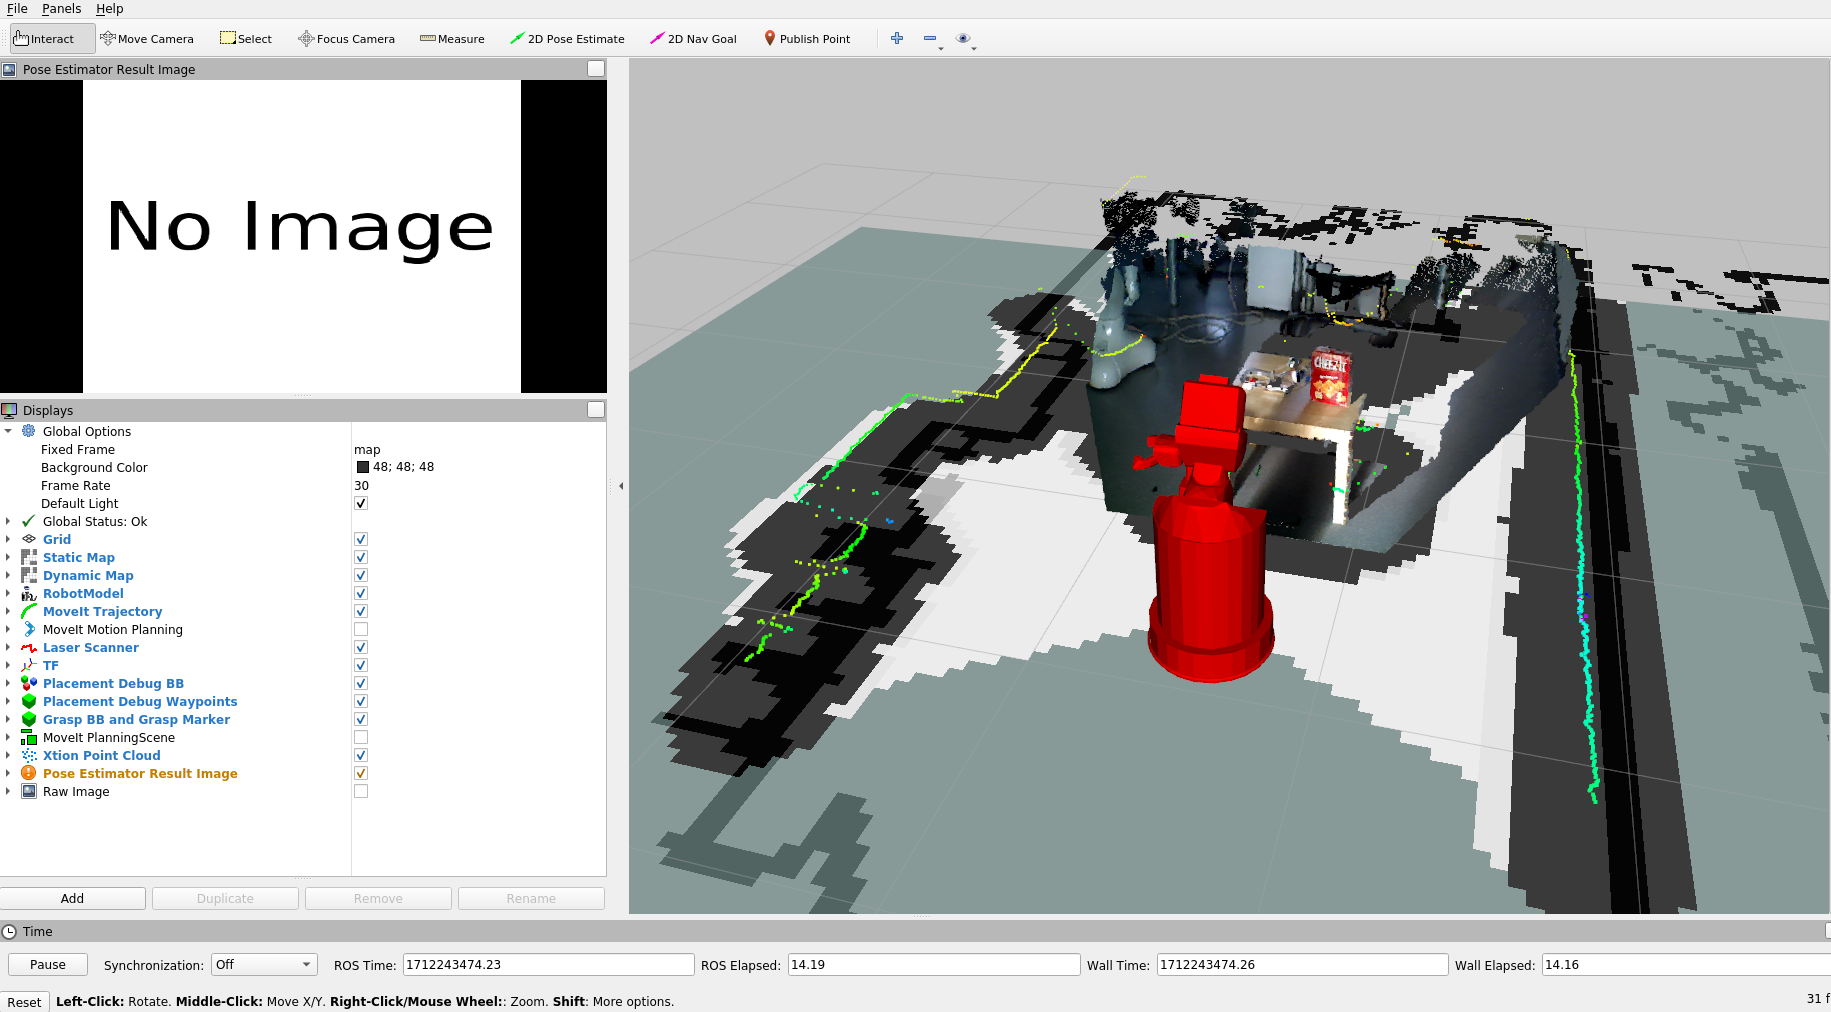Click the Focus Camera tool
1831x1012 pixels.
[x=346, y=39]
